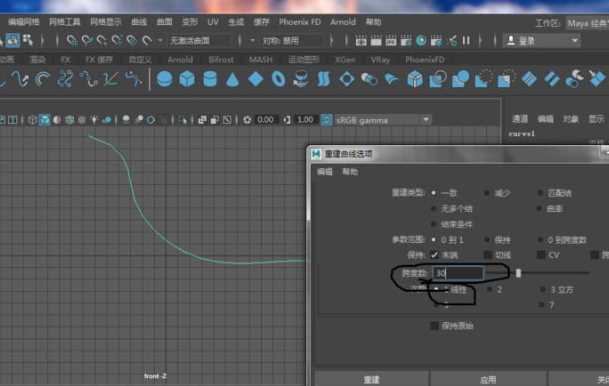Click the make live surface magnet icon
The height and width of the screenshot is (386, 609).
point(146,40)
